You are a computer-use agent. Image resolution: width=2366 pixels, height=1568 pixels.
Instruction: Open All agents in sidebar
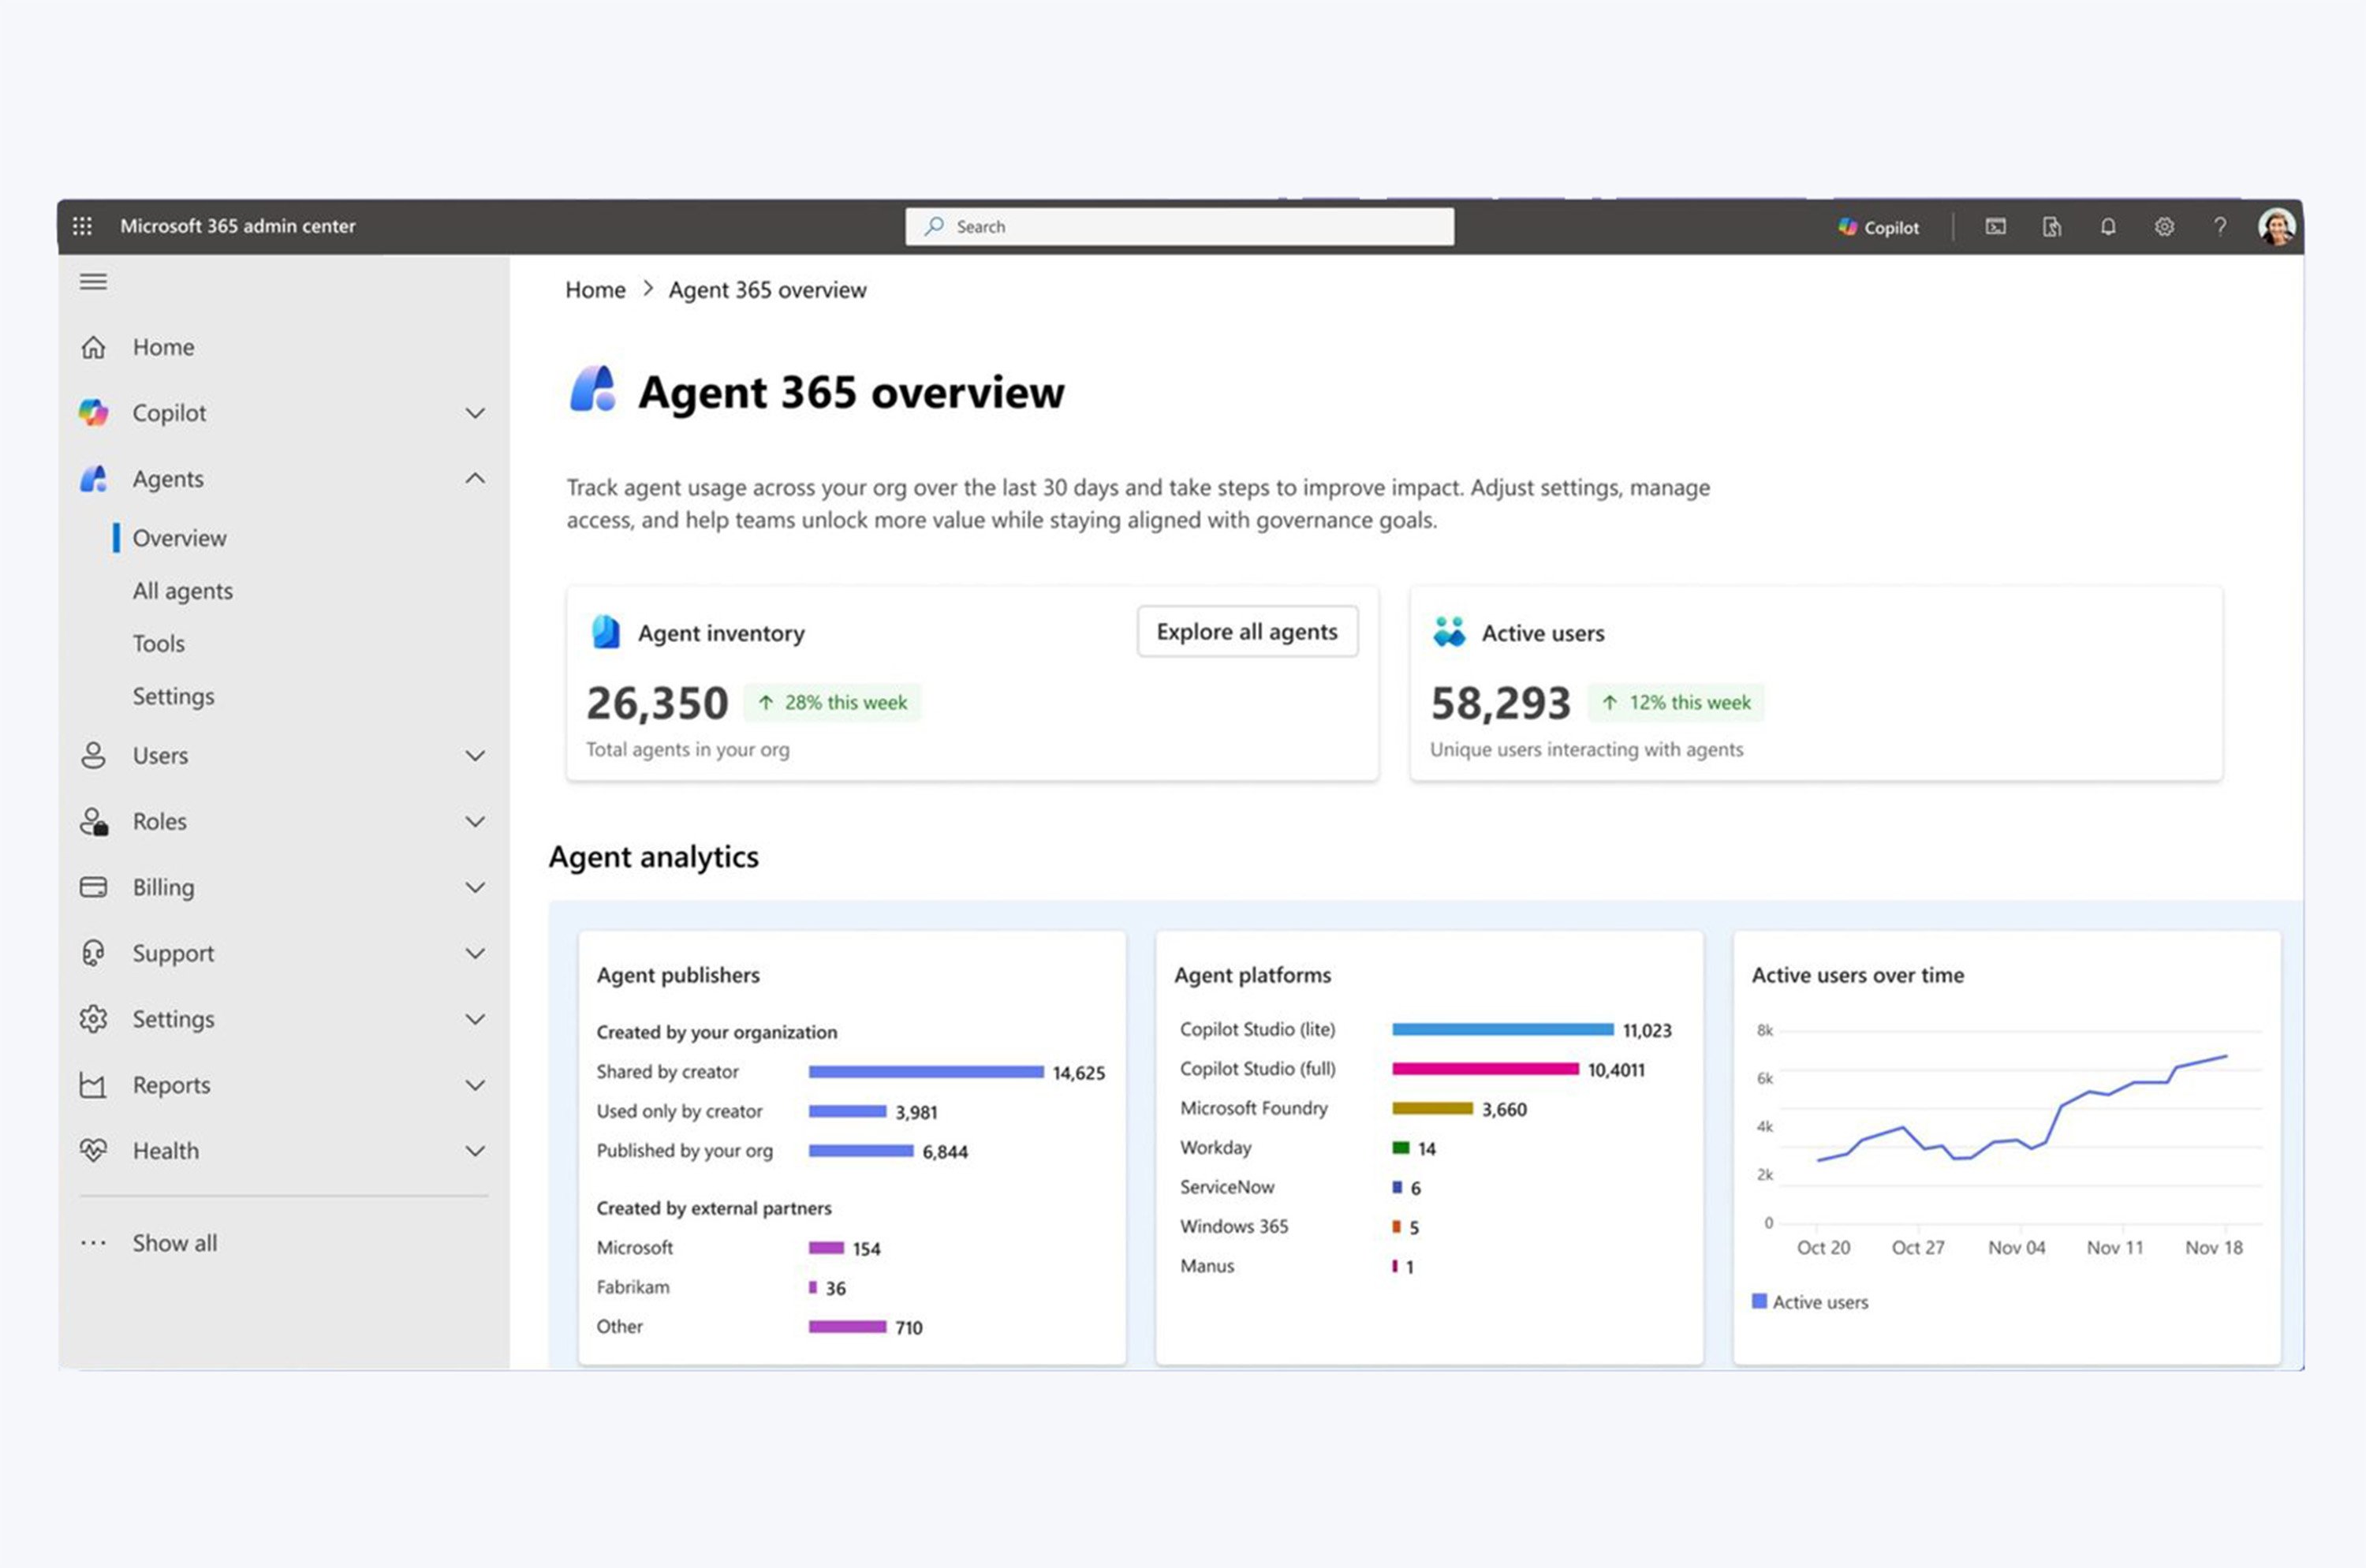[183, 591]
